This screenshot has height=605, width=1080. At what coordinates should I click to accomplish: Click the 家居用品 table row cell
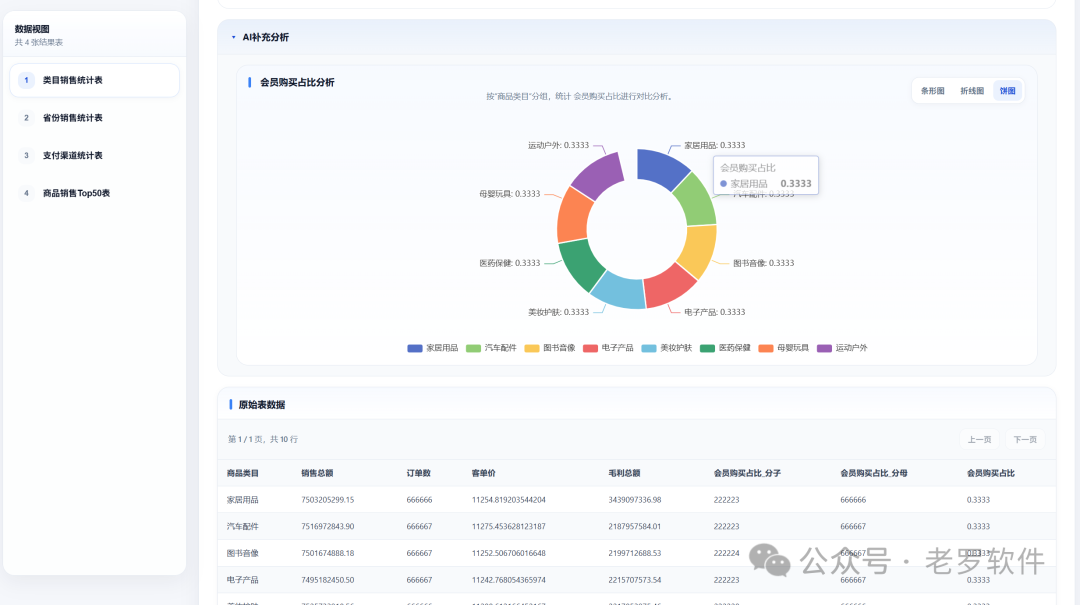(242, 500)
